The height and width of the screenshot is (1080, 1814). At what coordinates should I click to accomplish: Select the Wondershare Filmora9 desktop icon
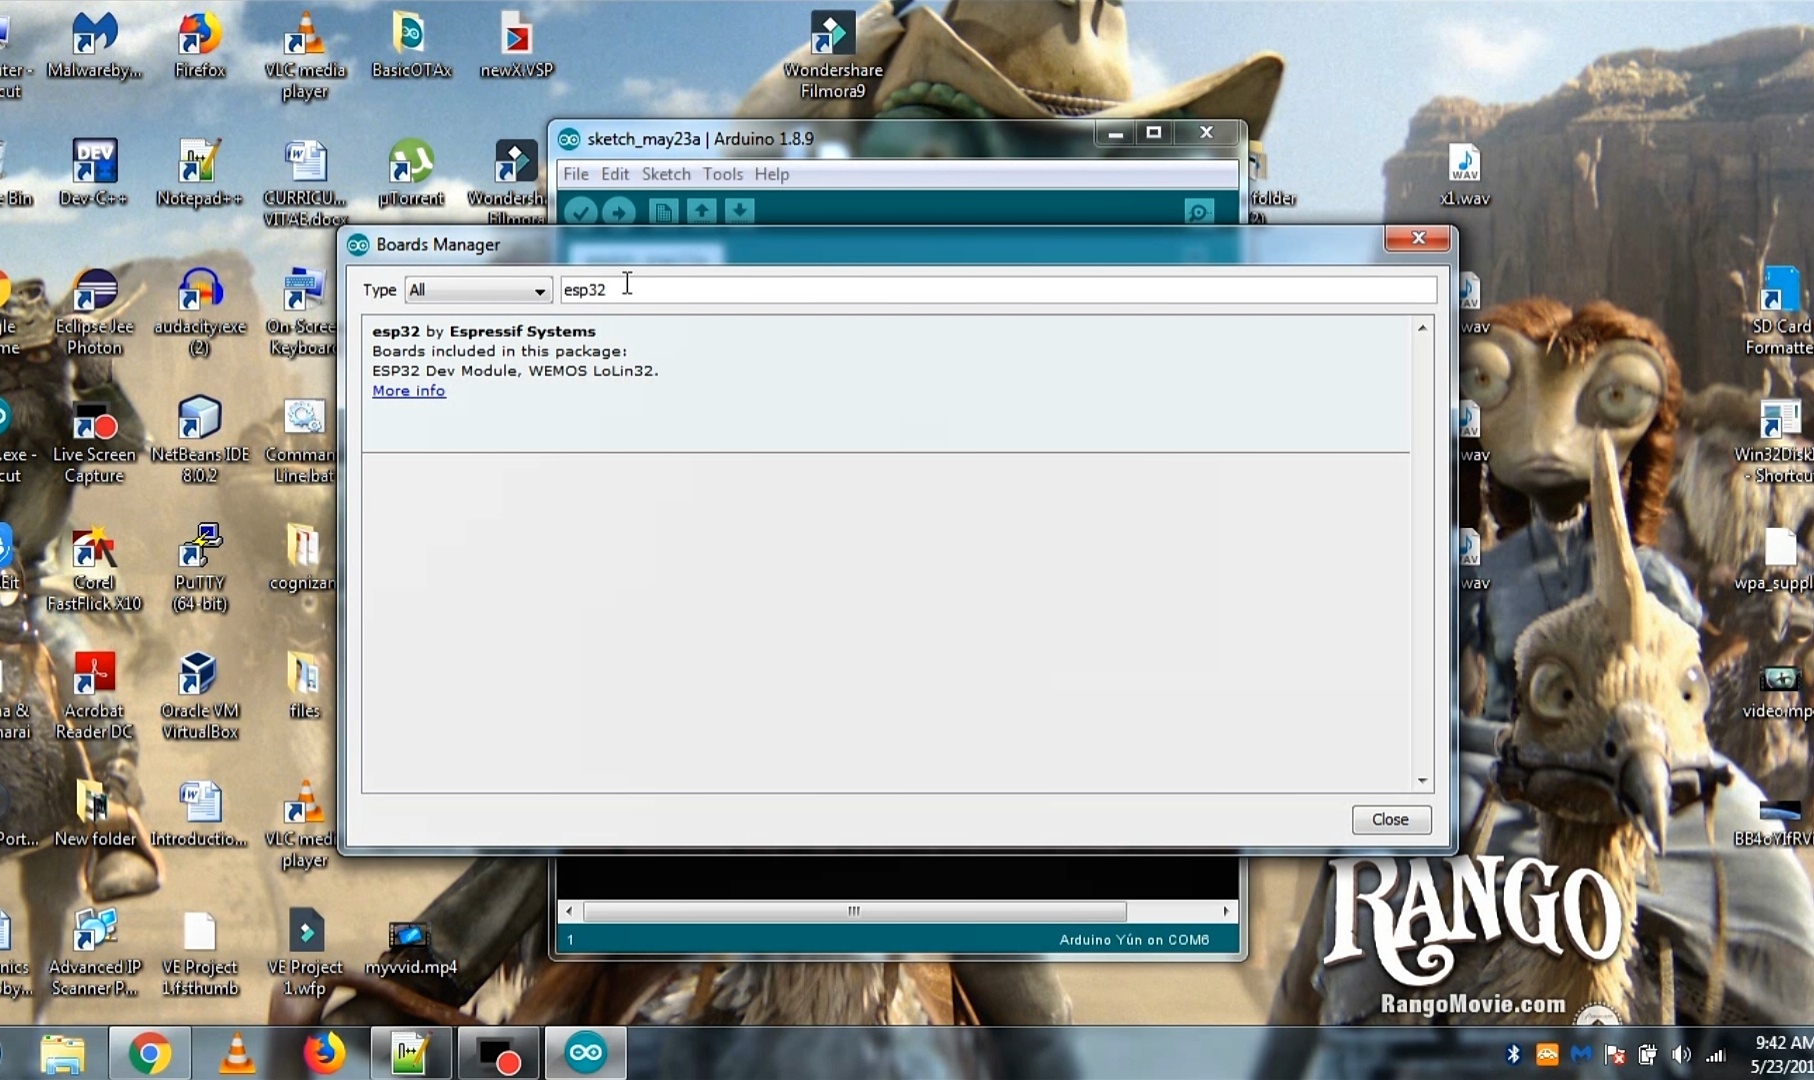pyautogui.click(x=832, y=56)
